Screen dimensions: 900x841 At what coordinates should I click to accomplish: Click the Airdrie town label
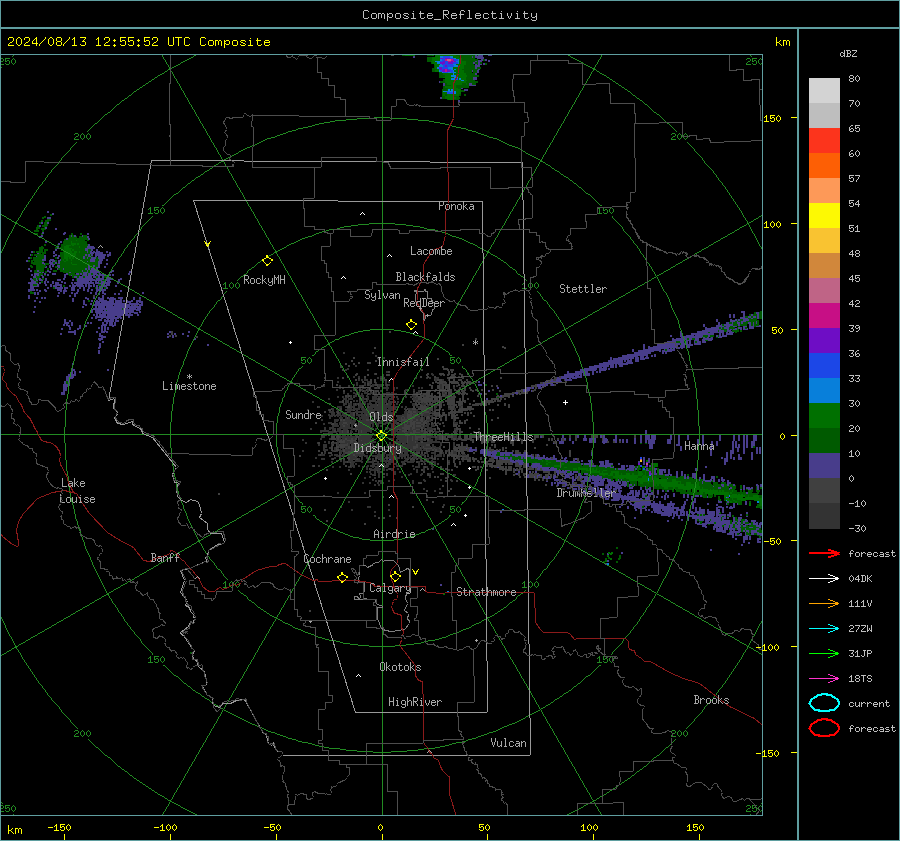[394, 534]
